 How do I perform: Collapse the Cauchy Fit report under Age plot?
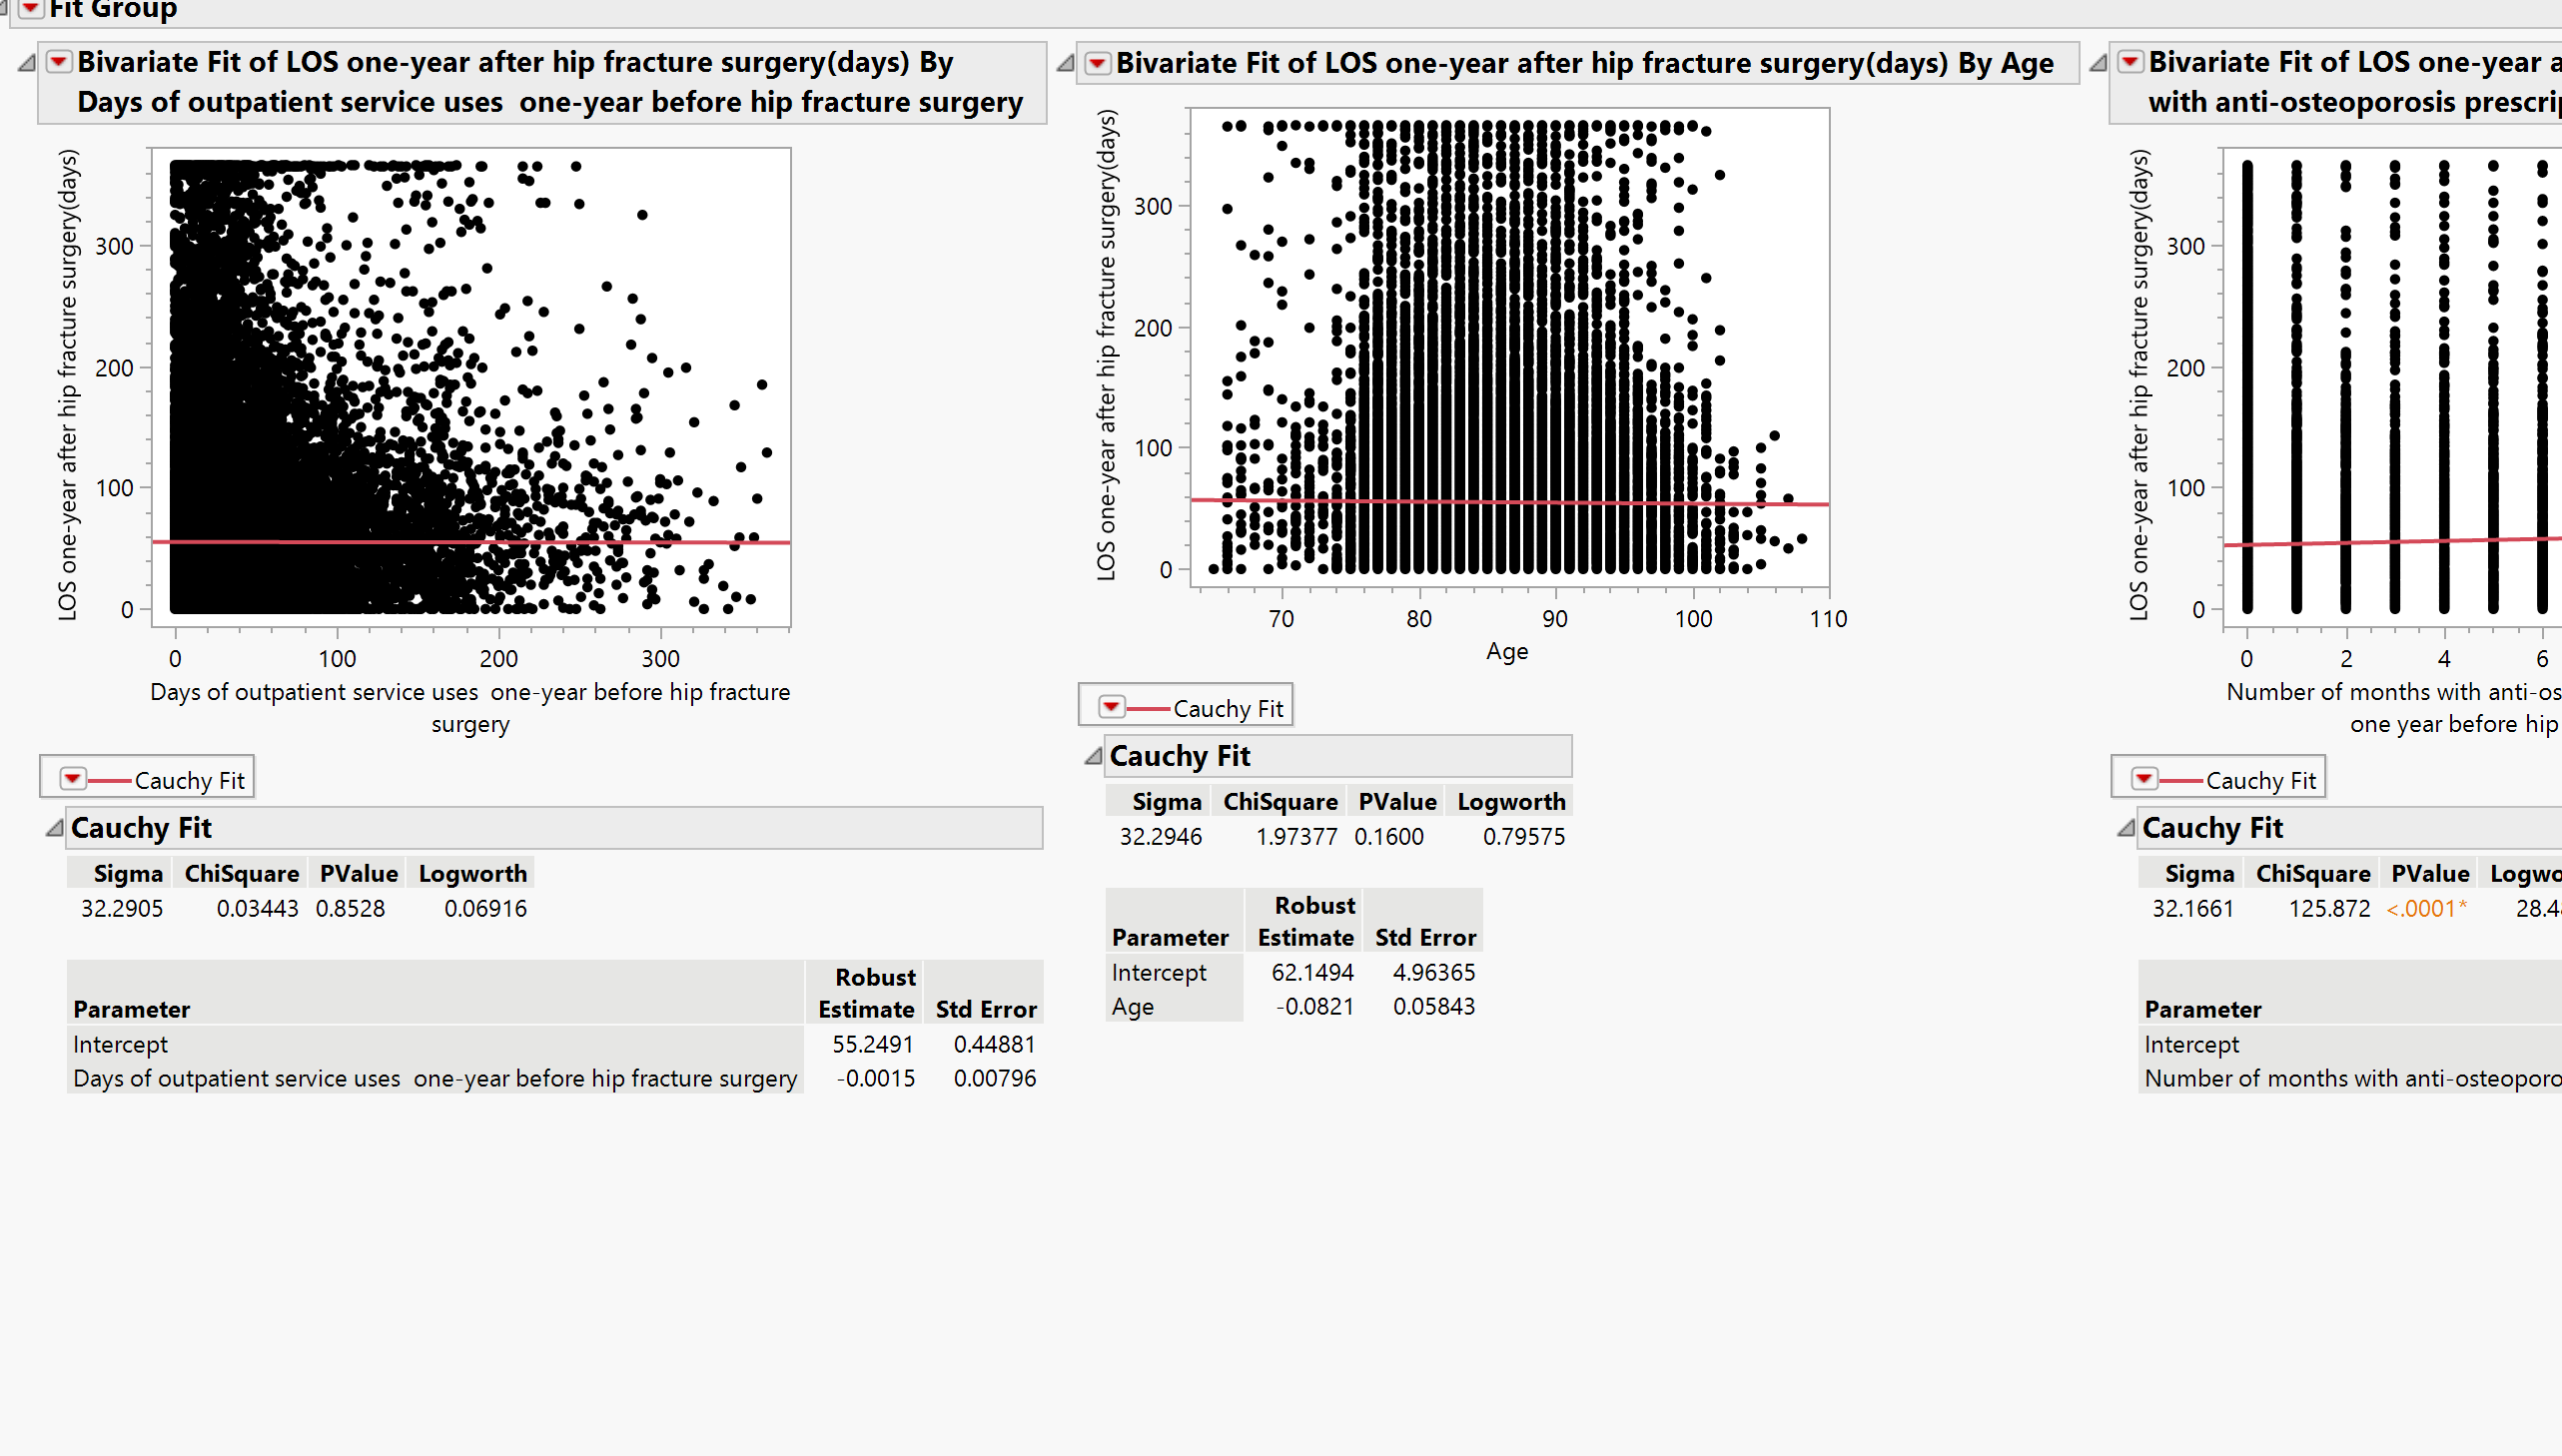[x=1093, y=757]
